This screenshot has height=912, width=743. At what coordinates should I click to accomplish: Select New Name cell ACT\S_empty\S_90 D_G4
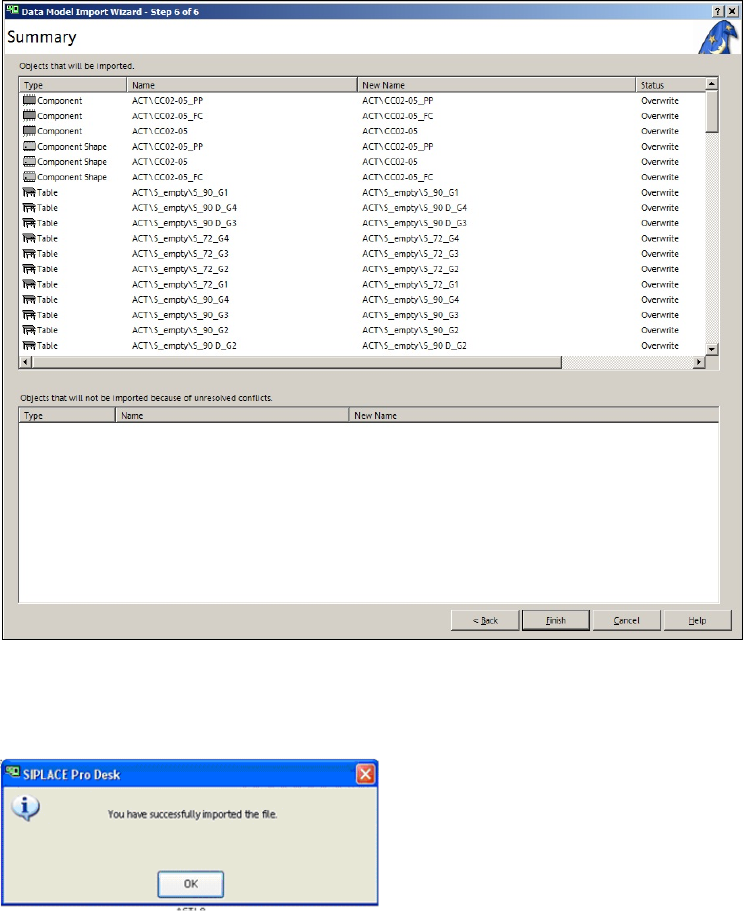(x=414, y=208)
